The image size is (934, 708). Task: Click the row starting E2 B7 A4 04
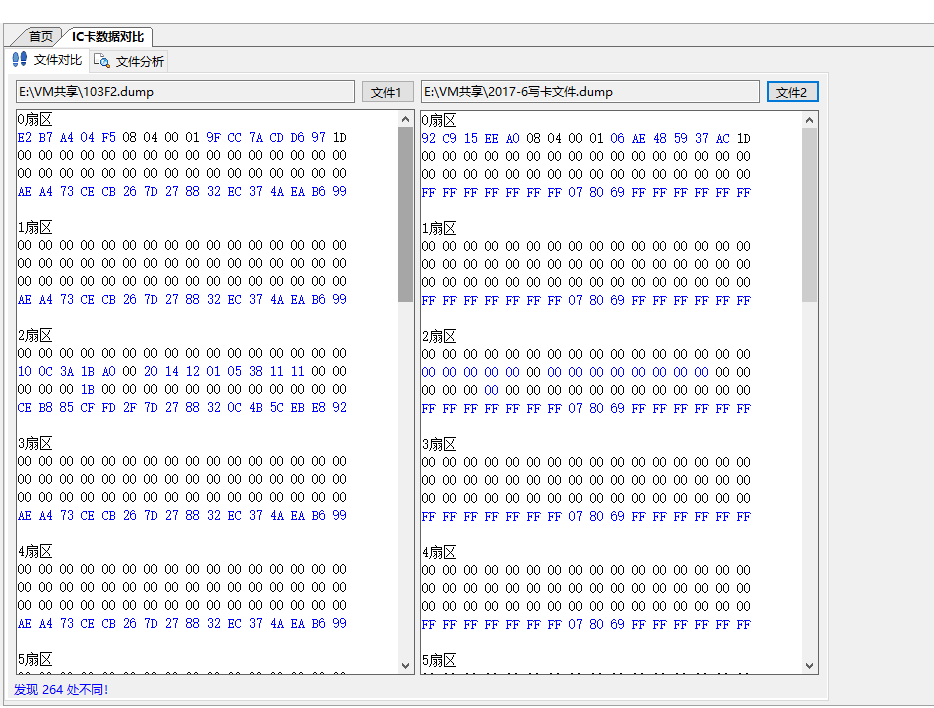click(x=182, y=138)
